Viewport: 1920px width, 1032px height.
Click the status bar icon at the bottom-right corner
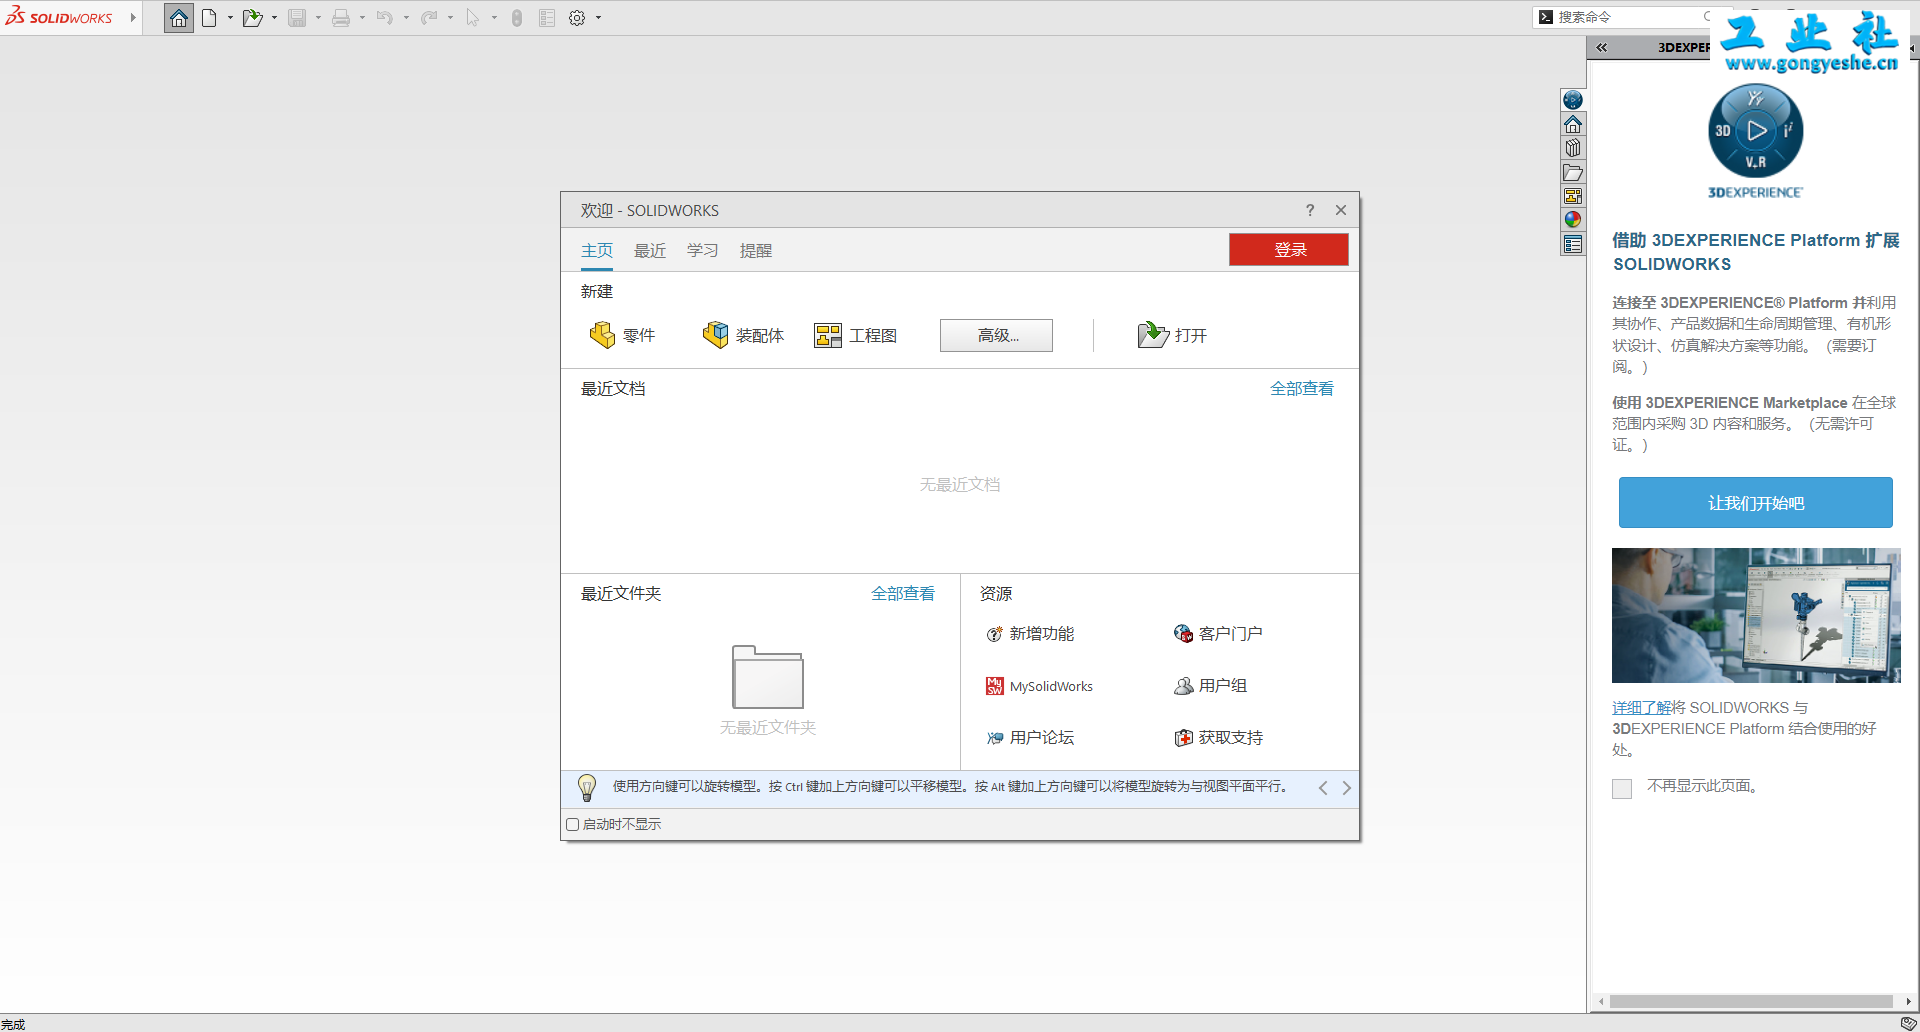[x=1908, y=1023]
